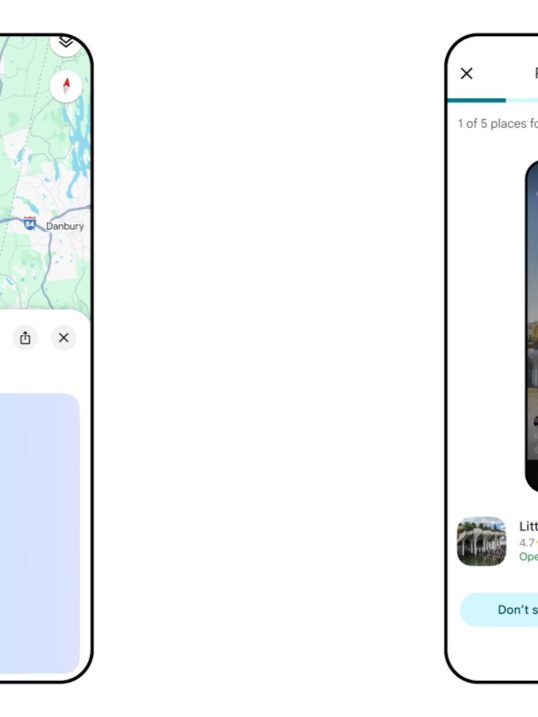
Task: Open the map layers button
Action: (x=66, y=43)
